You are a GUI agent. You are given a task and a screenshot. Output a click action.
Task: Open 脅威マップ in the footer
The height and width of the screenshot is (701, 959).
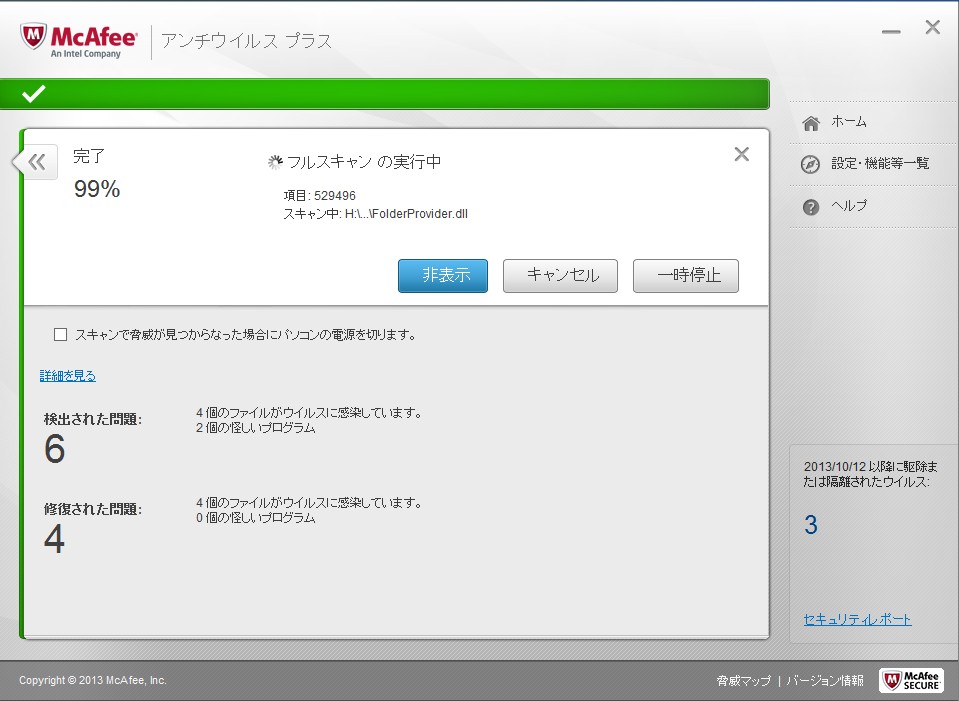click(x=744, y=680)
